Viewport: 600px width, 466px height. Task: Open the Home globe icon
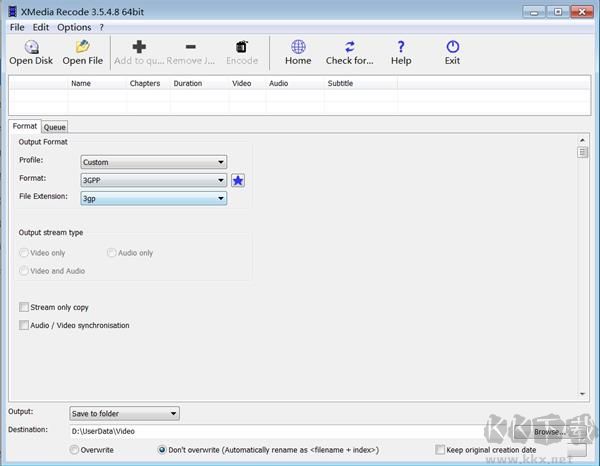point(298,47)
